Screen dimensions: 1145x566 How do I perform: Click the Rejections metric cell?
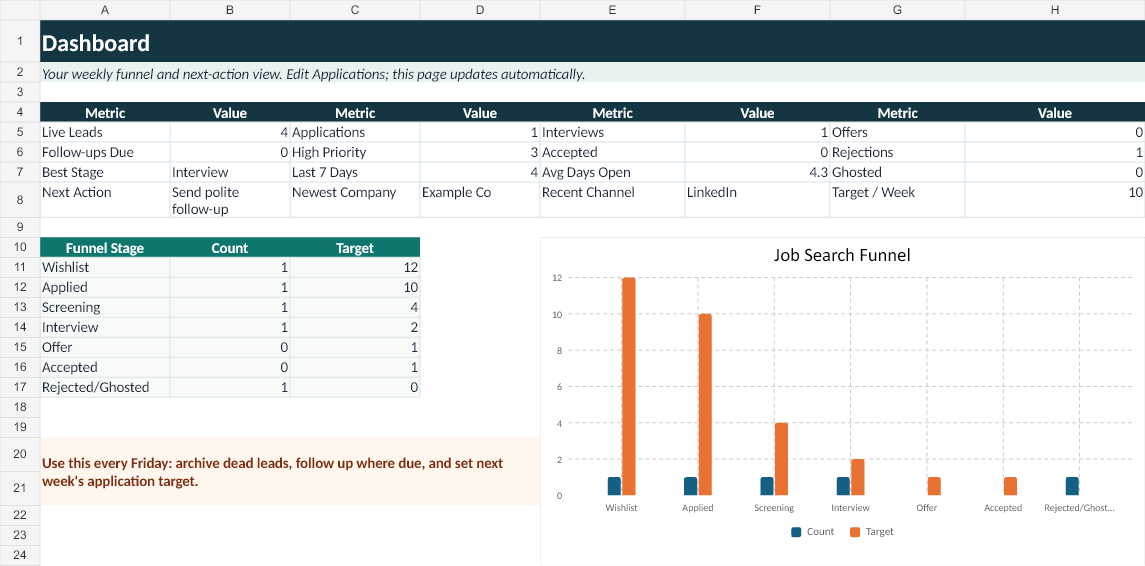(897, 153)
